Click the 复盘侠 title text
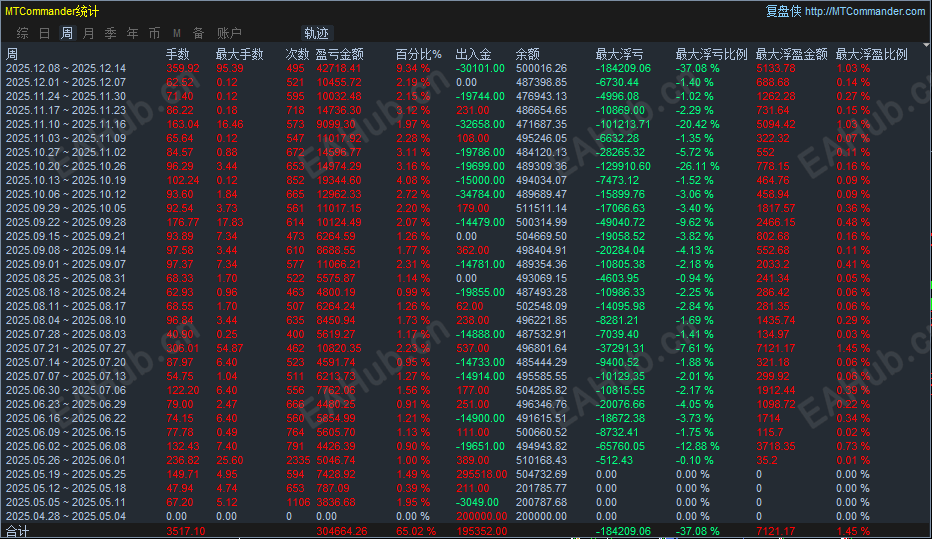The height and width of the screenshot is (539, 932). [x=783, y=11]
